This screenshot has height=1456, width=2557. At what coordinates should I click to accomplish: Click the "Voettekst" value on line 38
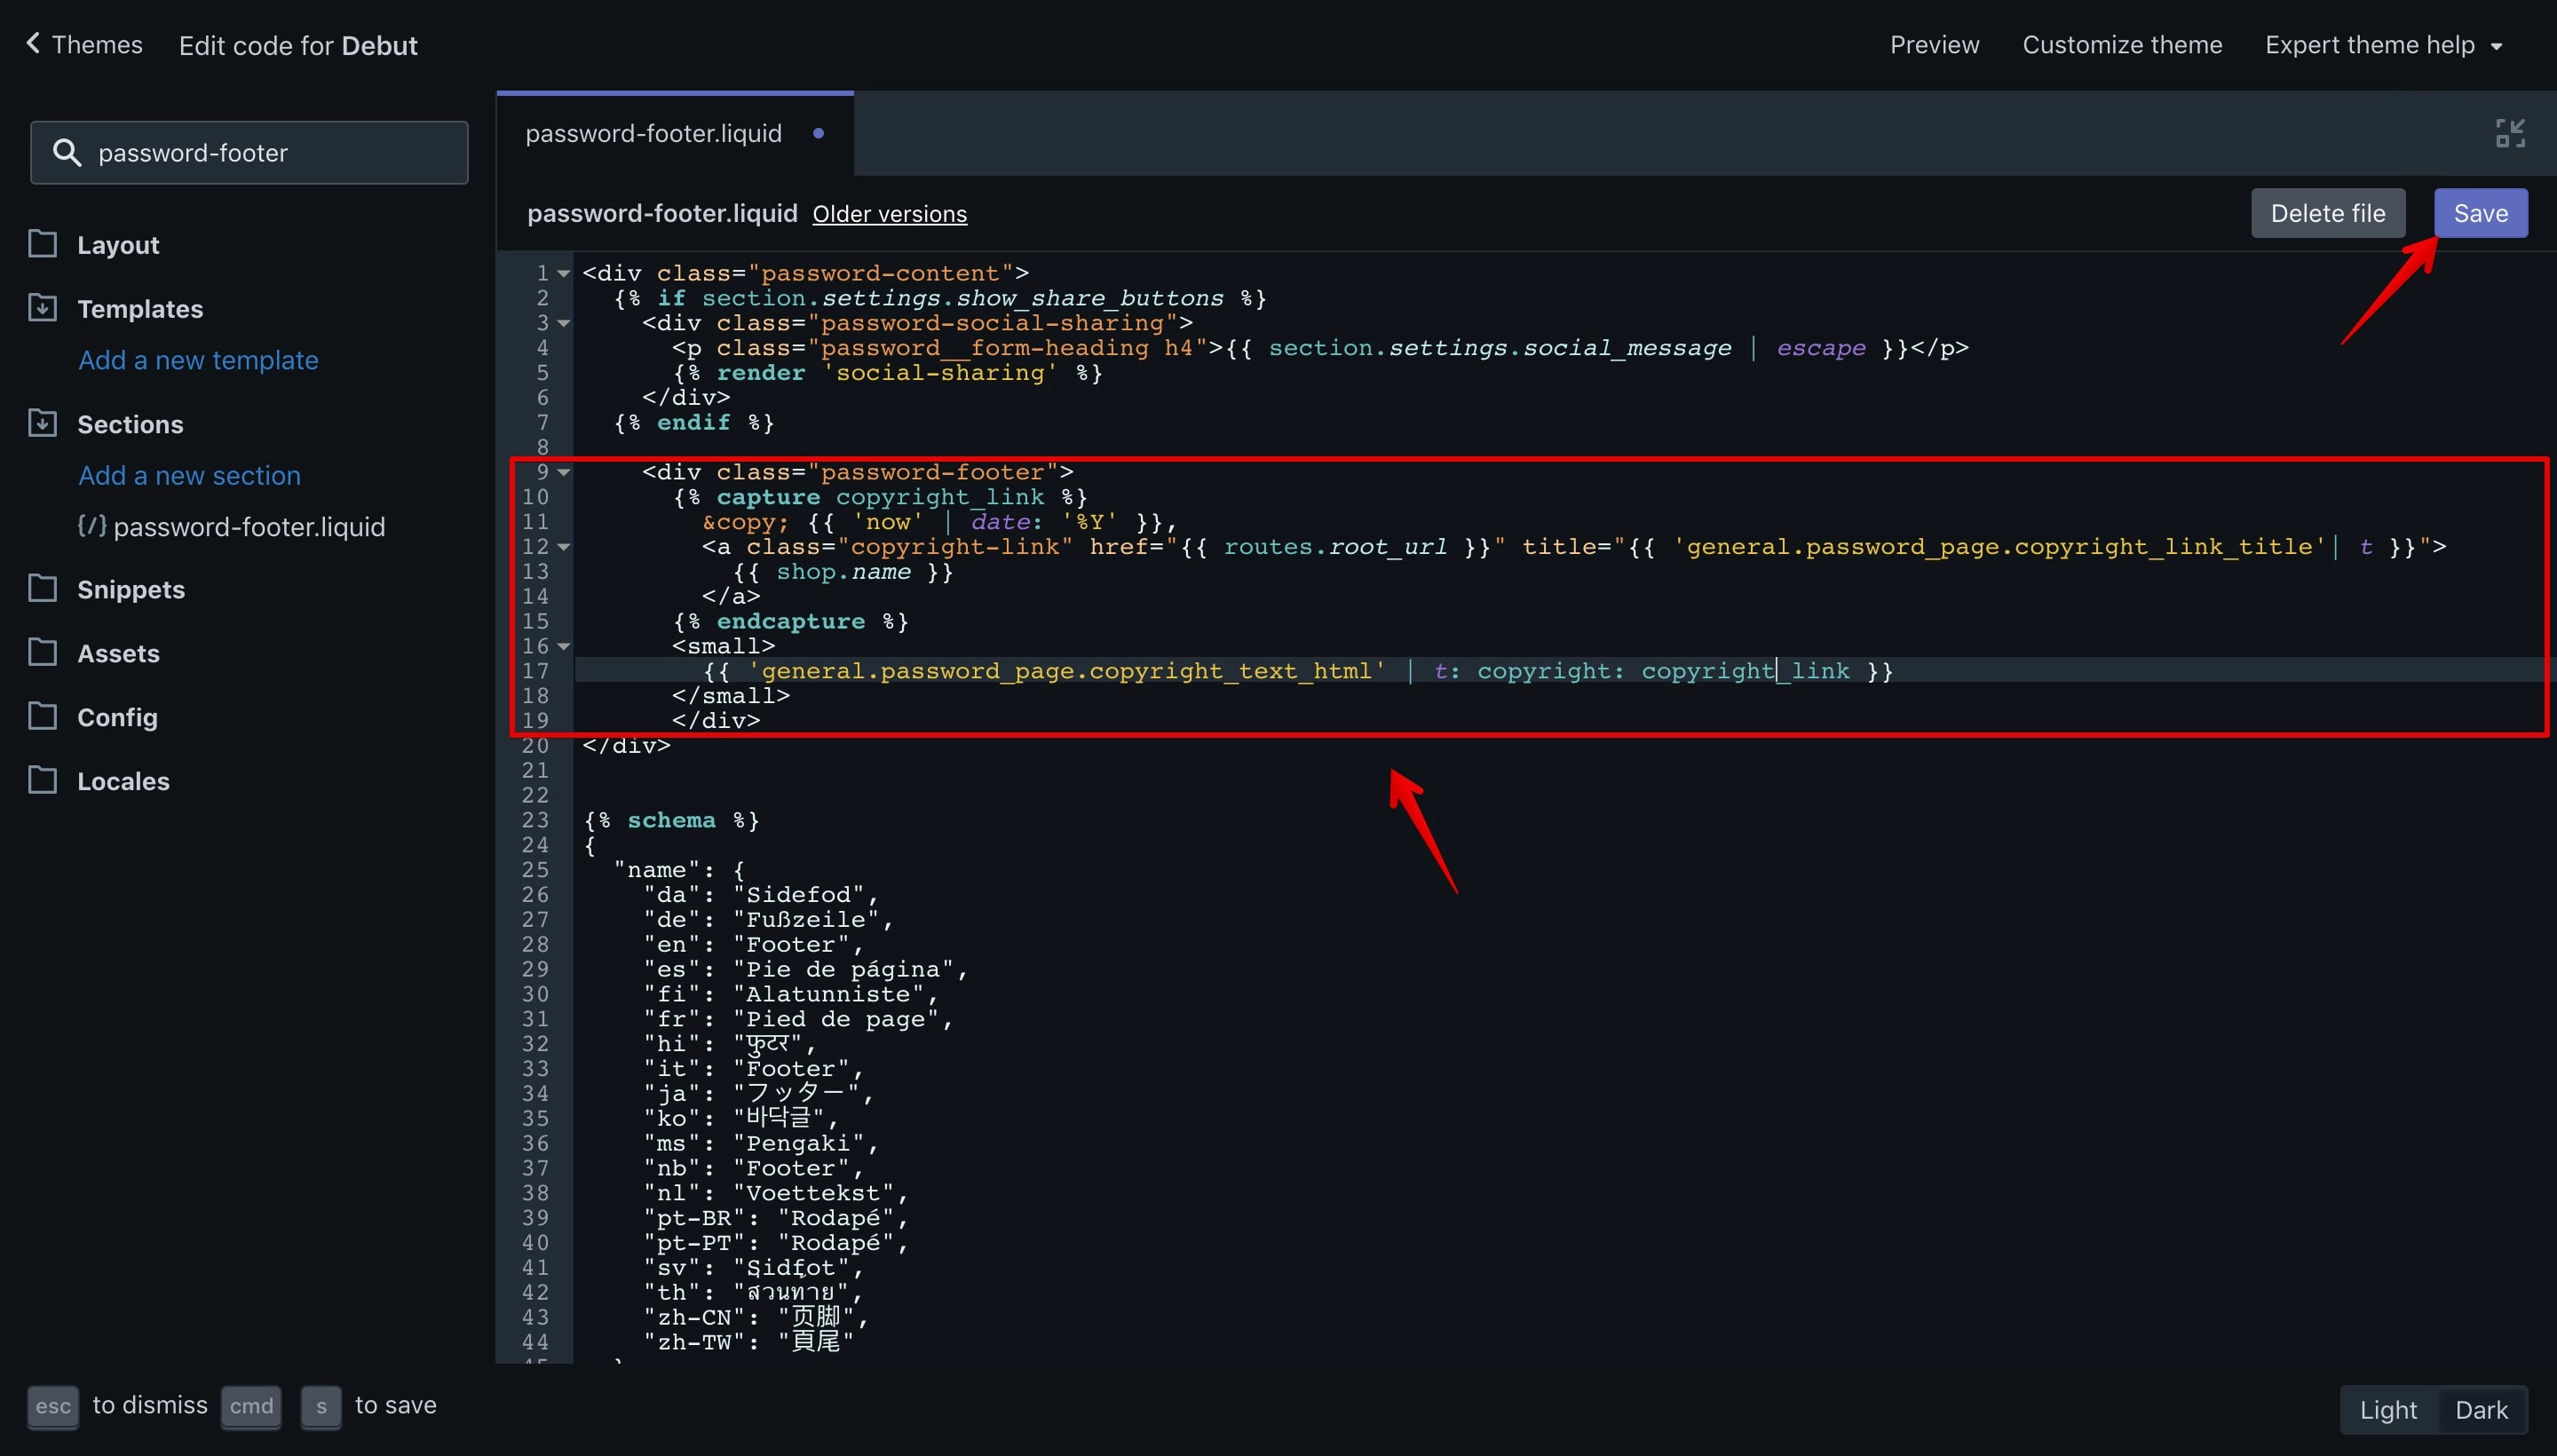tap(813, 1193)
